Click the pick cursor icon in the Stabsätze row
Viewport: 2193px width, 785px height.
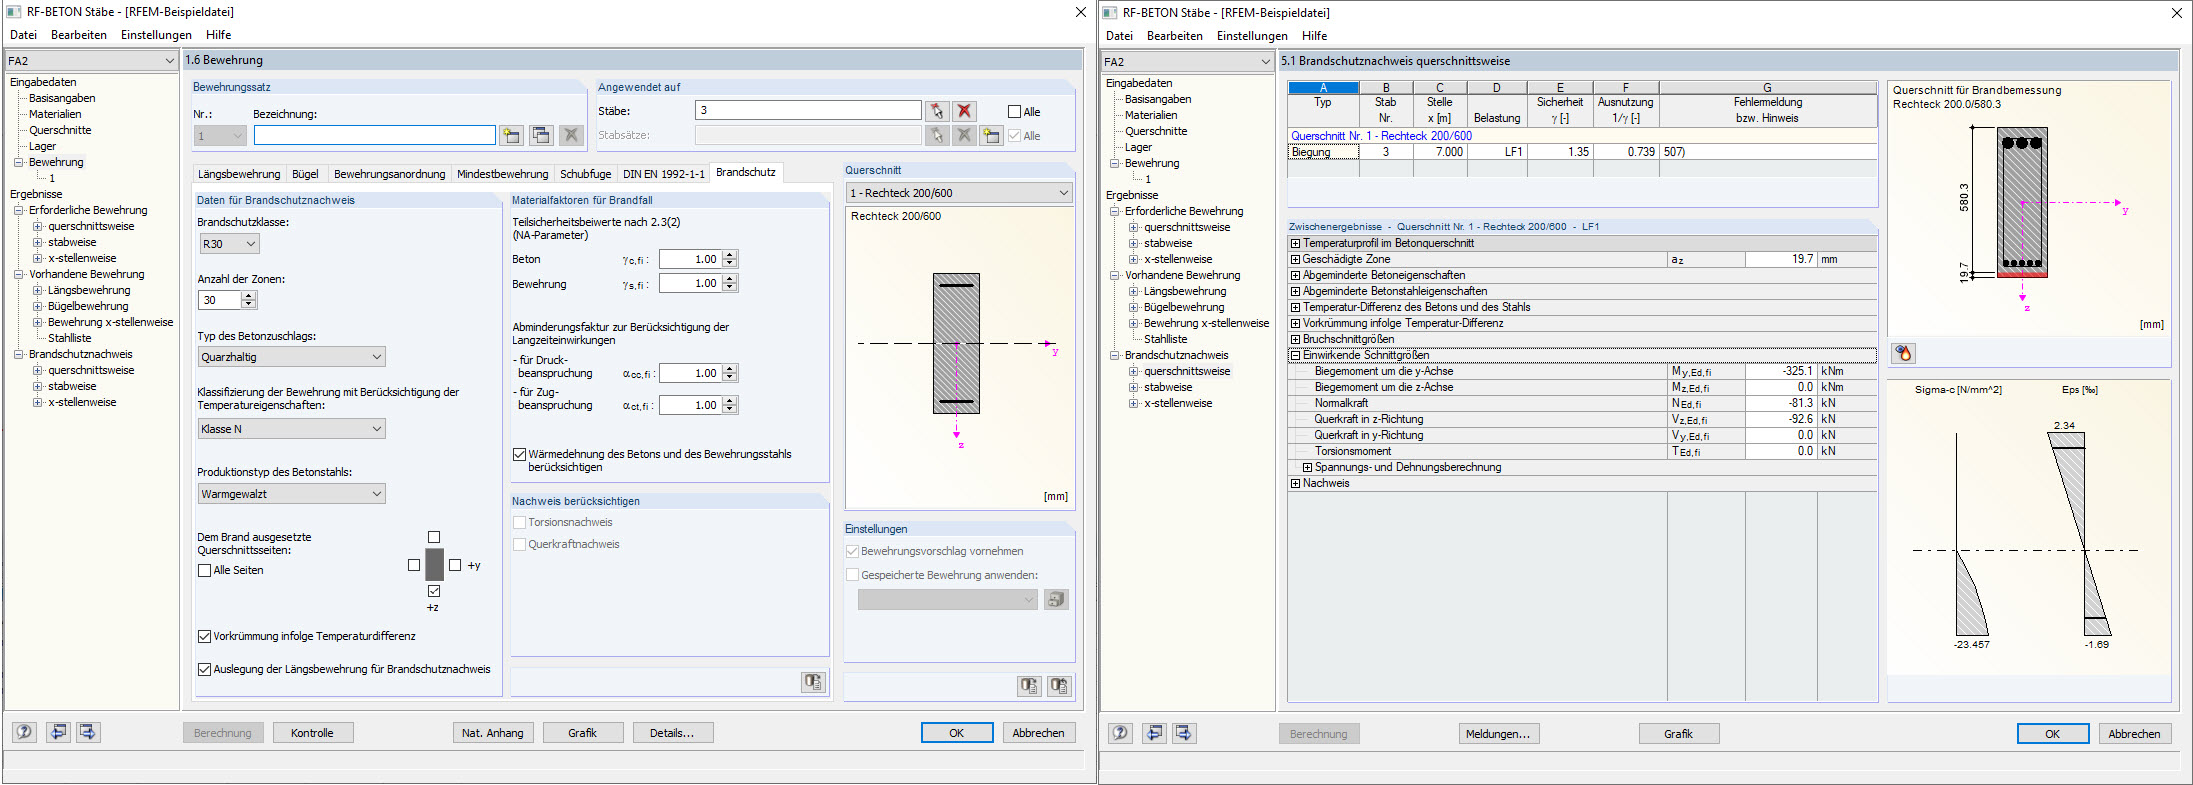(937, 135)
